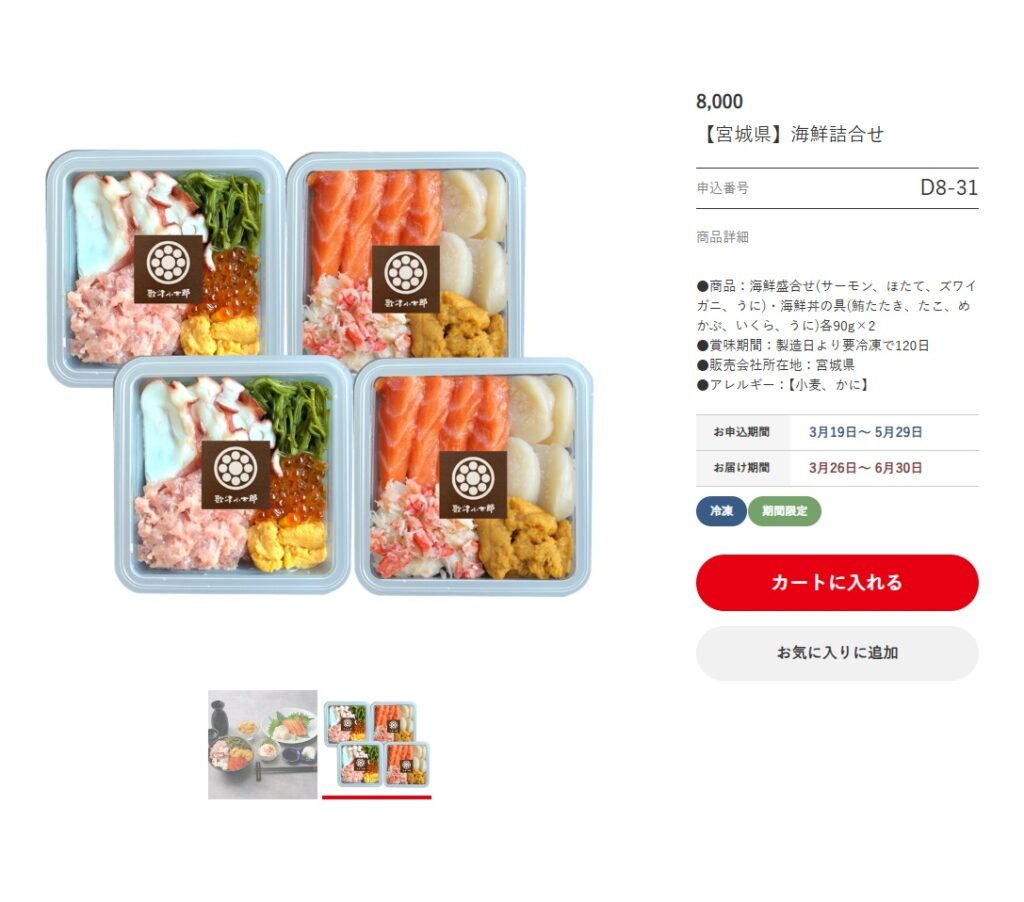Click the blue 冷凍 badge
The image size is (1024, 902).
coord(721,511)
